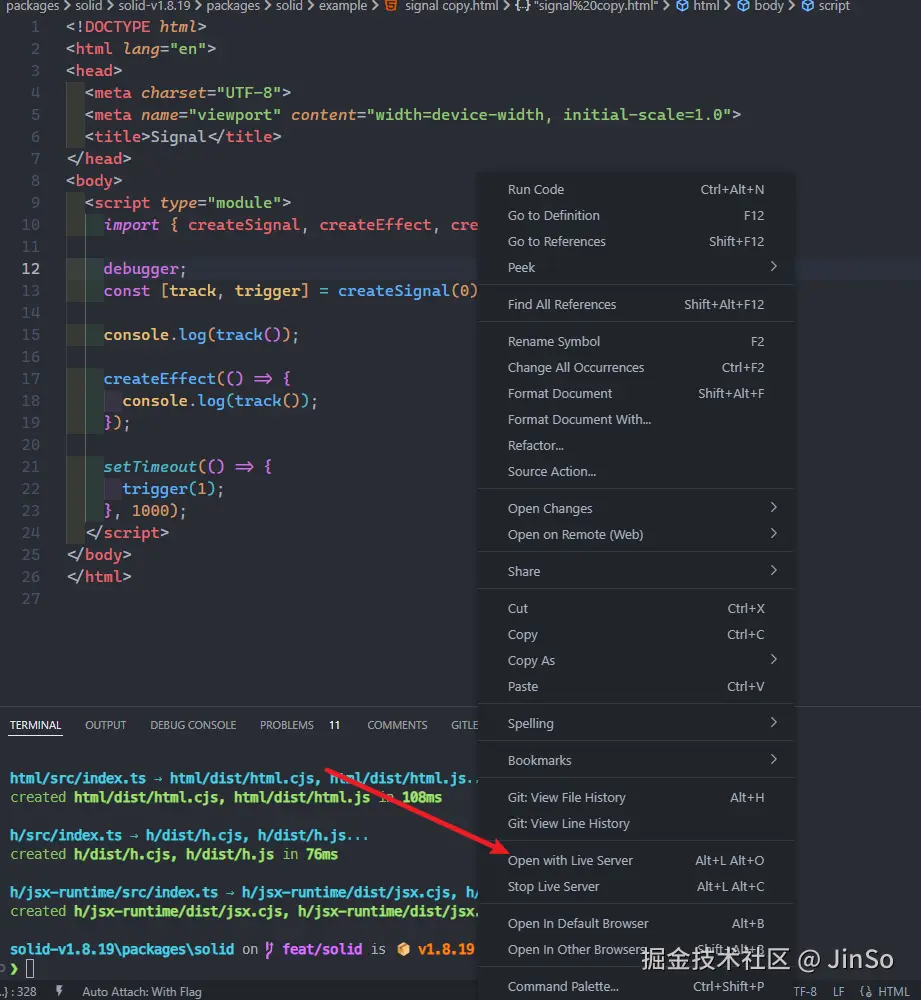
Task: Click the braces icon before "signal%20copy.html"
Action: tap(522, 6)
